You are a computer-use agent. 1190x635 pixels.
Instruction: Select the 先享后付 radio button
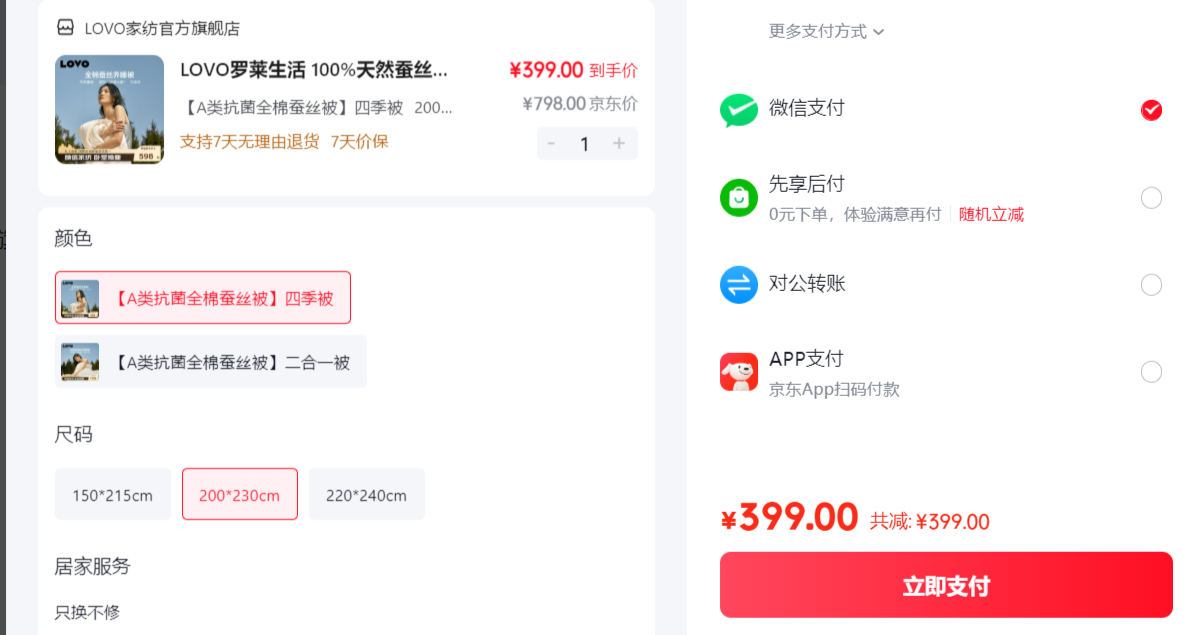pyautogui.click(x=1151, y=198)
